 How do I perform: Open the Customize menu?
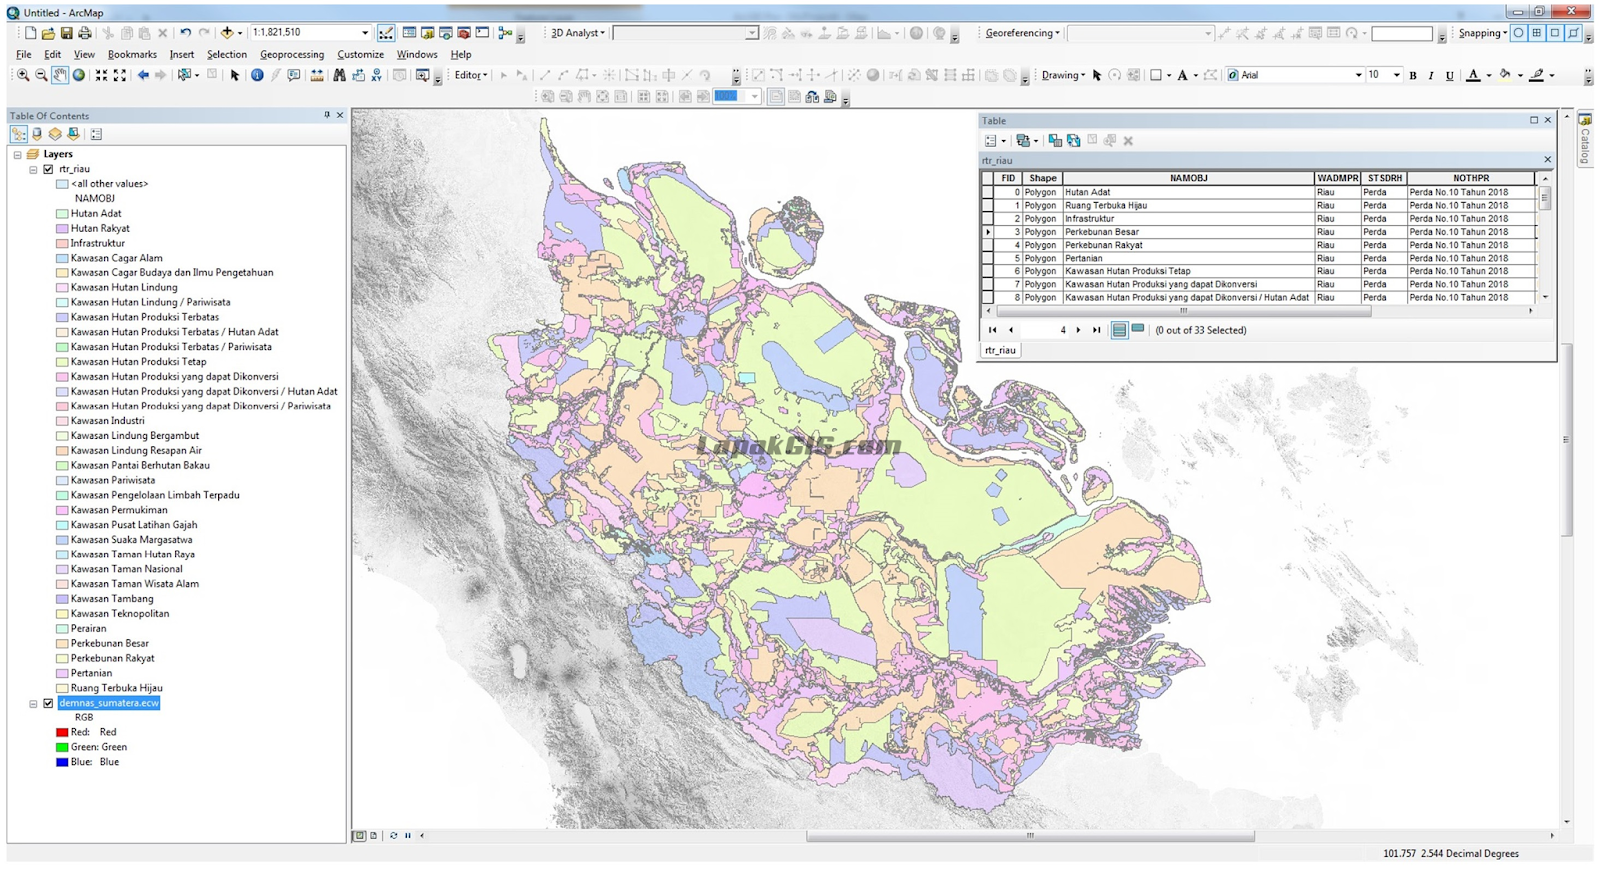click(360, 54)
